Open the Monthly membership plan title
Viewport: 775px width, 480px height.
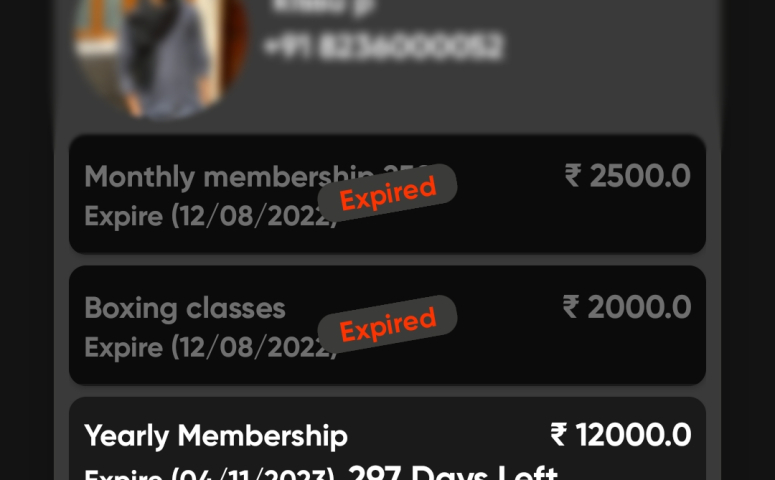point(256,177)
